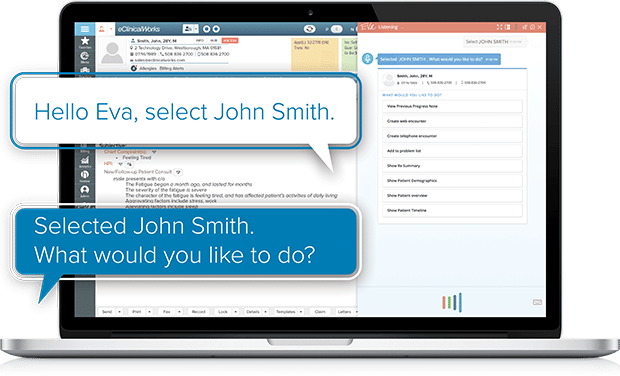The width and height of the screenshot is (620, 376).
Task: Click the second round radio button in the header
Action: 216,29
